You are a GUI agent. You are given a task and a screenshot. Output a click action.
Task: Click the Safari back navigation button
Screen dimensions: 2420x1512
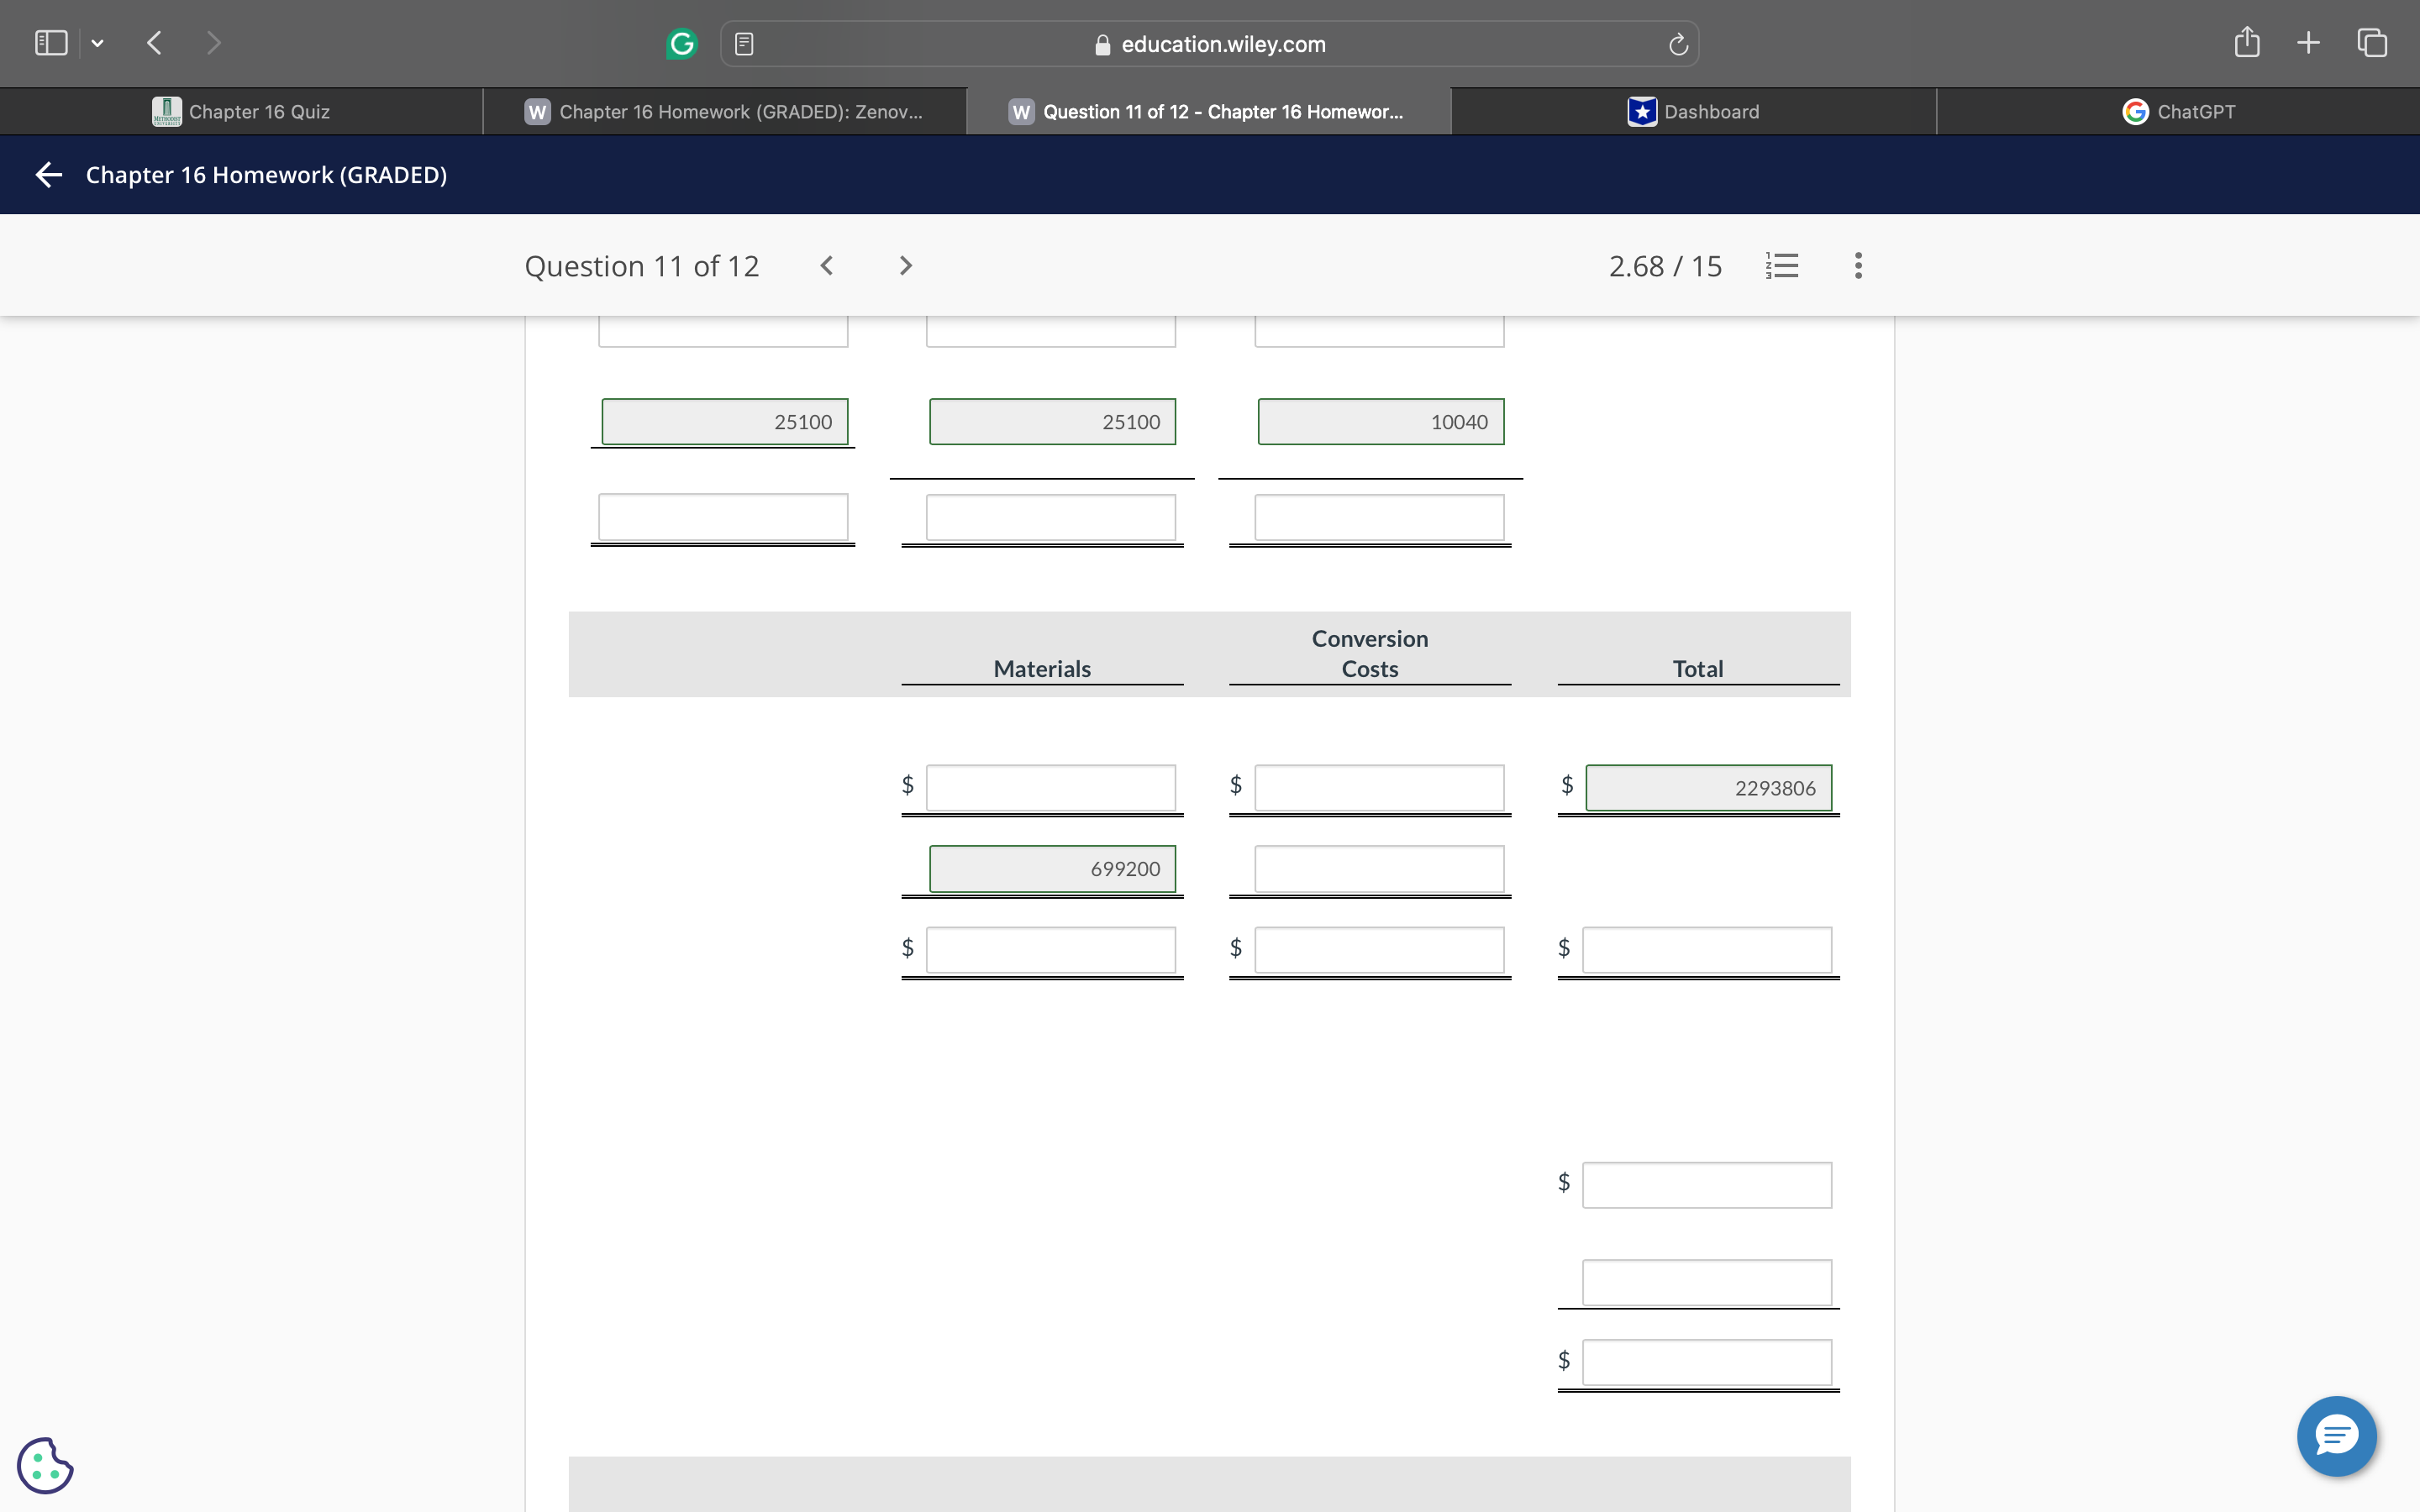point(154,42)
